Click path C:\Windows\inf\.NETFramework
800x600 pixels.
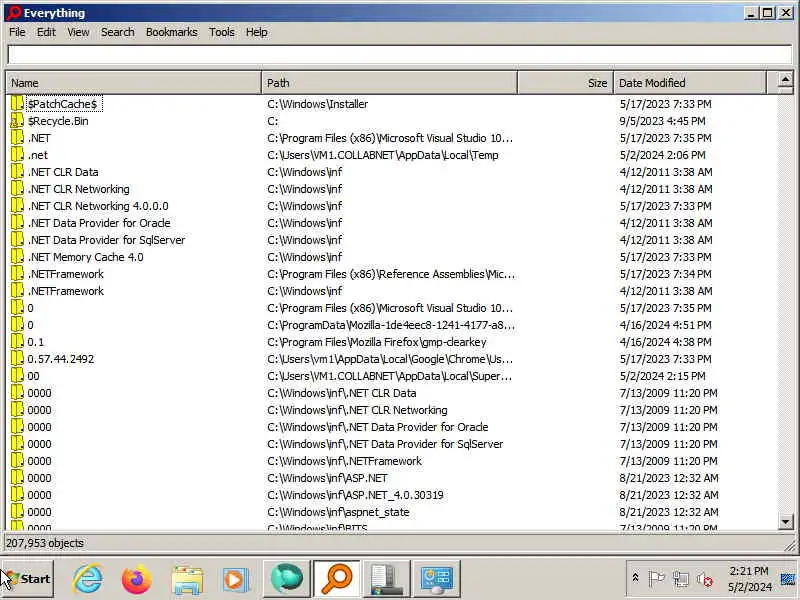tap(344, 461)
